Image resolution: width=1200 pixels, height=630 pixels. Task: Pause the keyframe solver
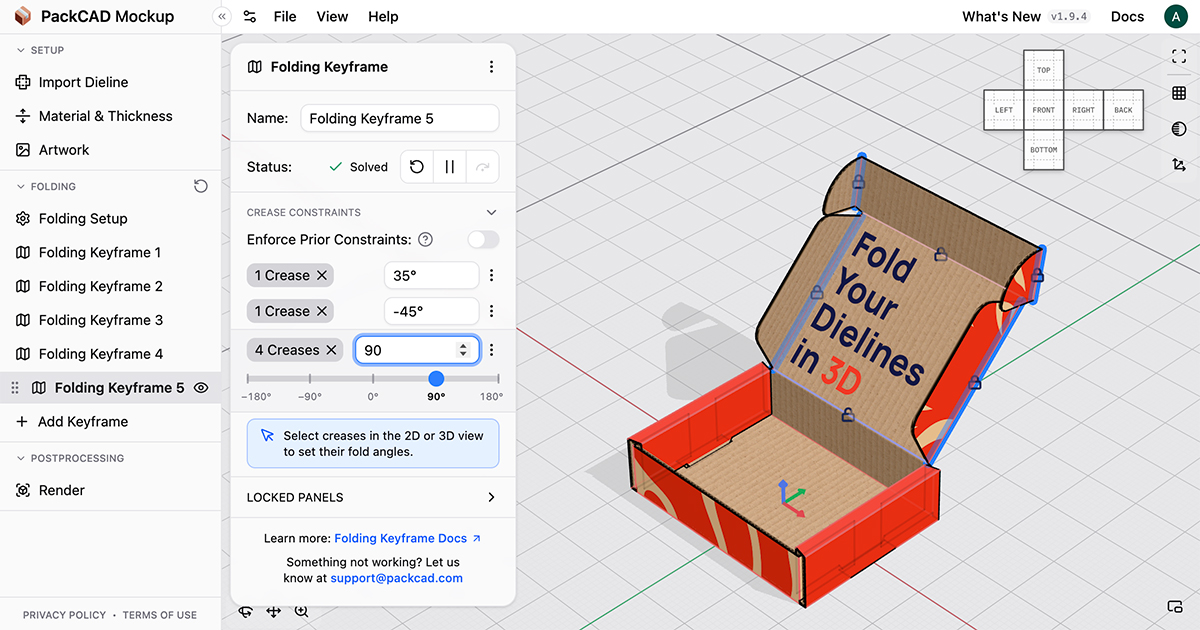point(450,167)
